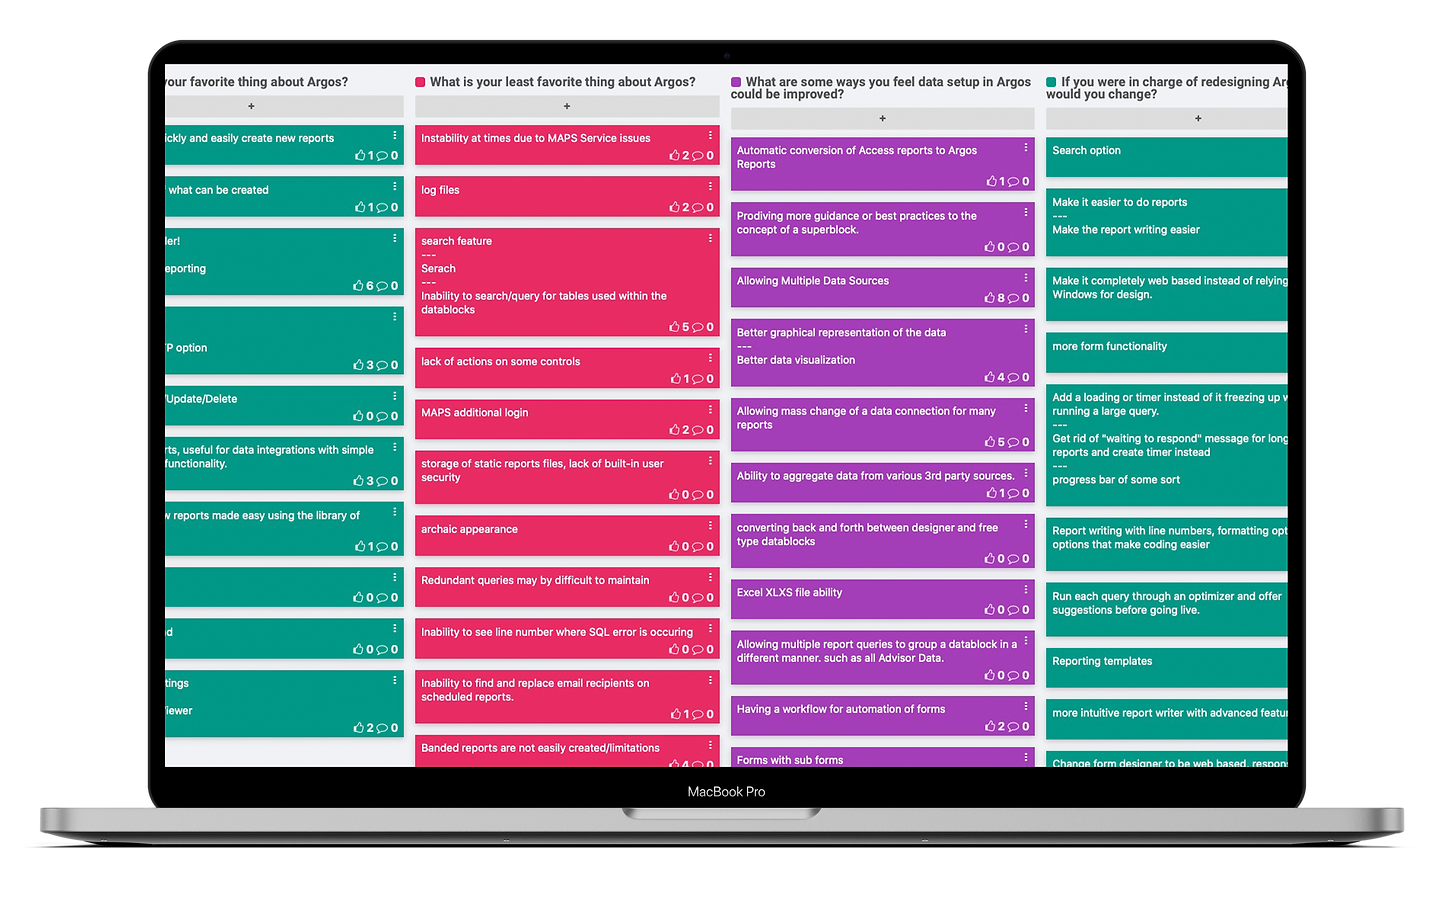Open options for 'Automatic conversion of Access' card

[x=1026, y=147]
